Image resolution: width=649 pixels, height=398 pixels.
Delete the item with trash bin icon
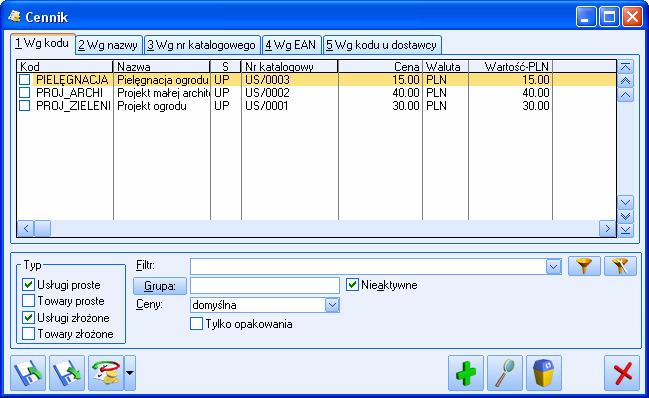544,373
